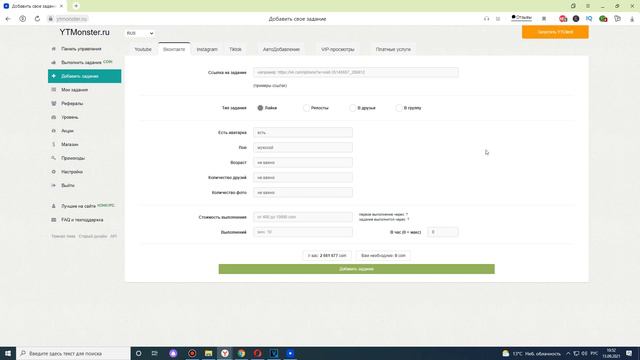Click the blue IQ extension icon
The width and height of the screenshot is (640, 360).
tap(589, 19)
